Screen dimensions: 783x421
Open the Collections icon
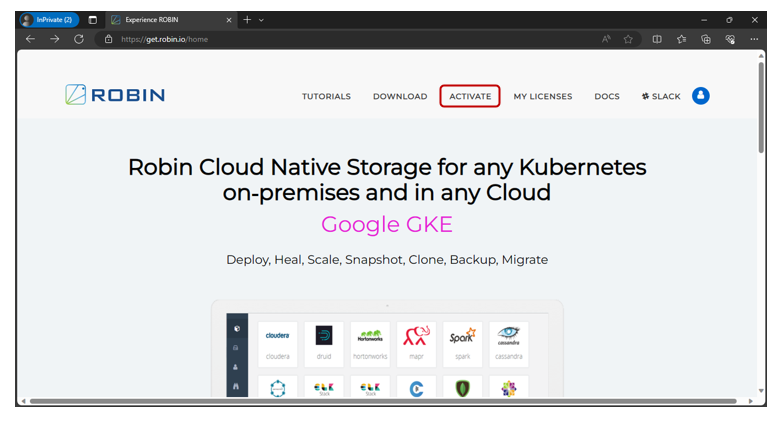click(x=706, y=39)
